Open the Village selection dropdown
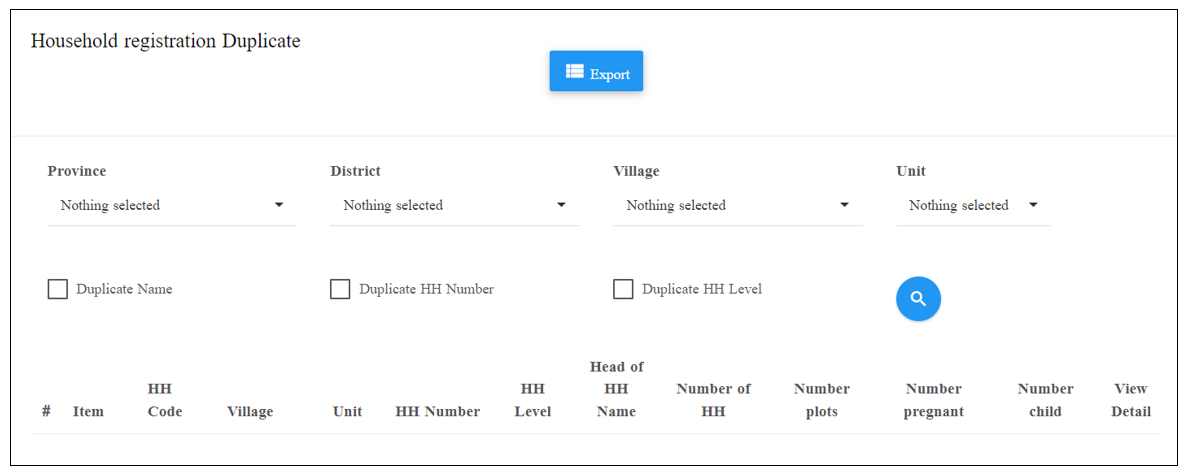 [x=738, y=205]
